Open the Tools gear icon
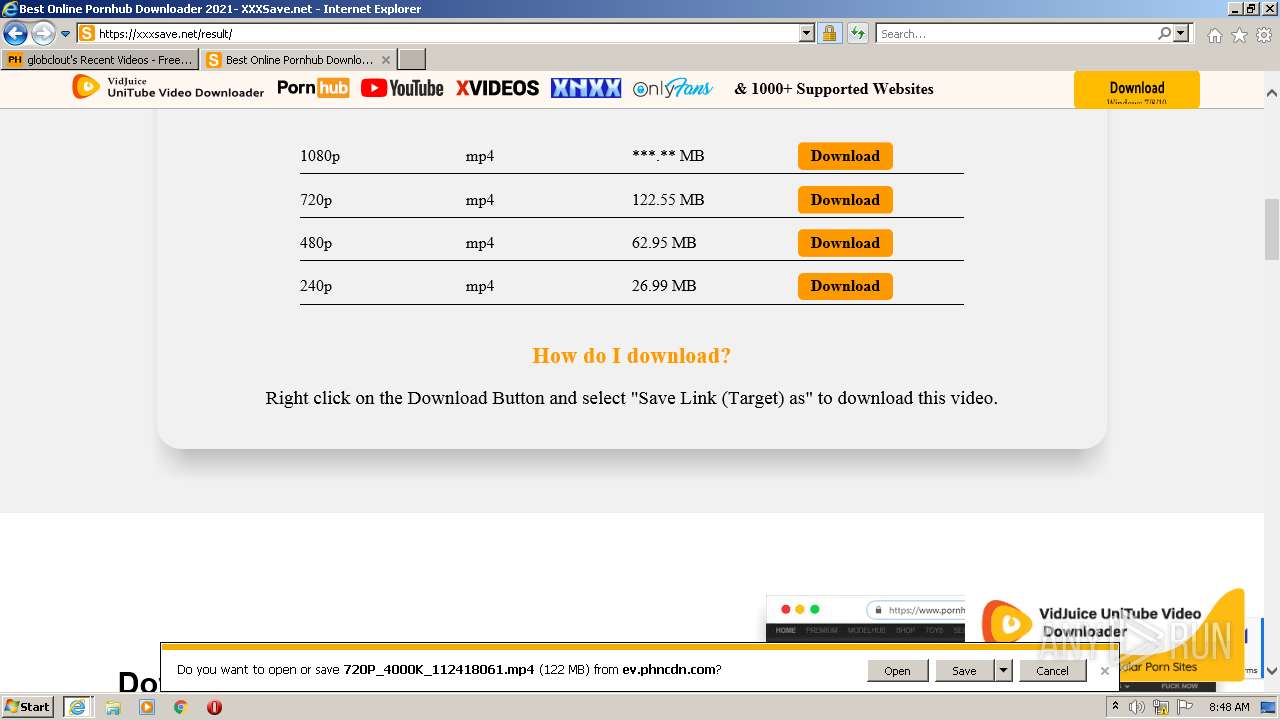Screen dimensions: 1280x720 1264,35
